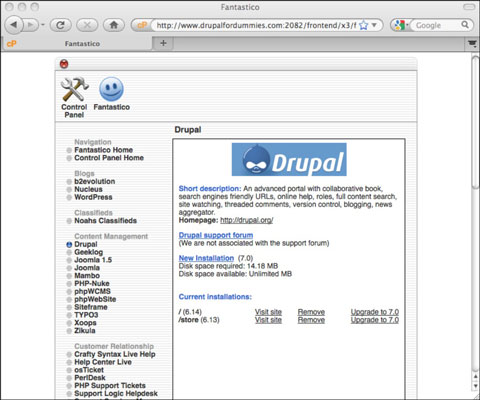The width and height of the screenshot is (480, 400).
Task: Open the http://drupal.org/ homepage link
Action: click(x=247, y=220)
